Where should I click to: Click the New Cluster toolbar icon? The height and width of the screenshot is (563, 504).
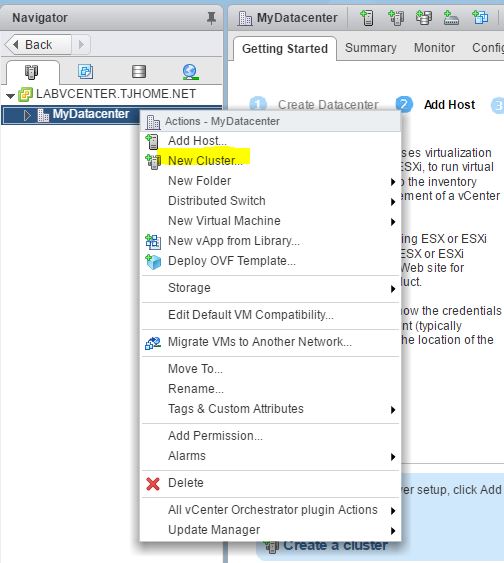tap(396, 18)
